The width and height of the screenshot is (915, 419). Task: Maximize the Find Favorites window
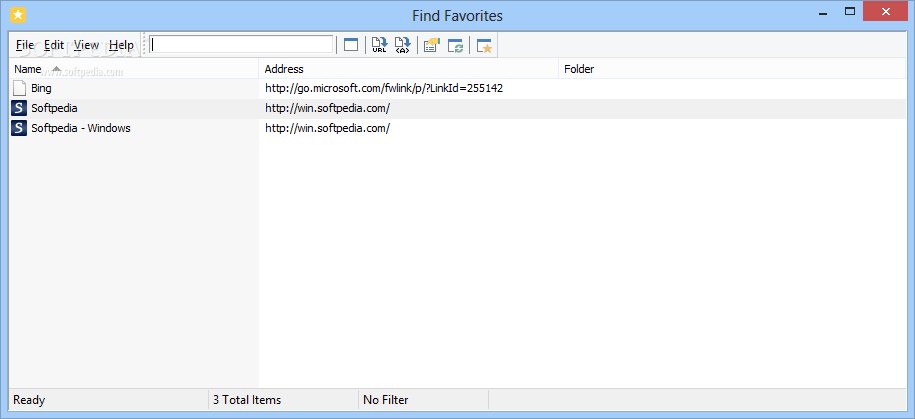850,12
